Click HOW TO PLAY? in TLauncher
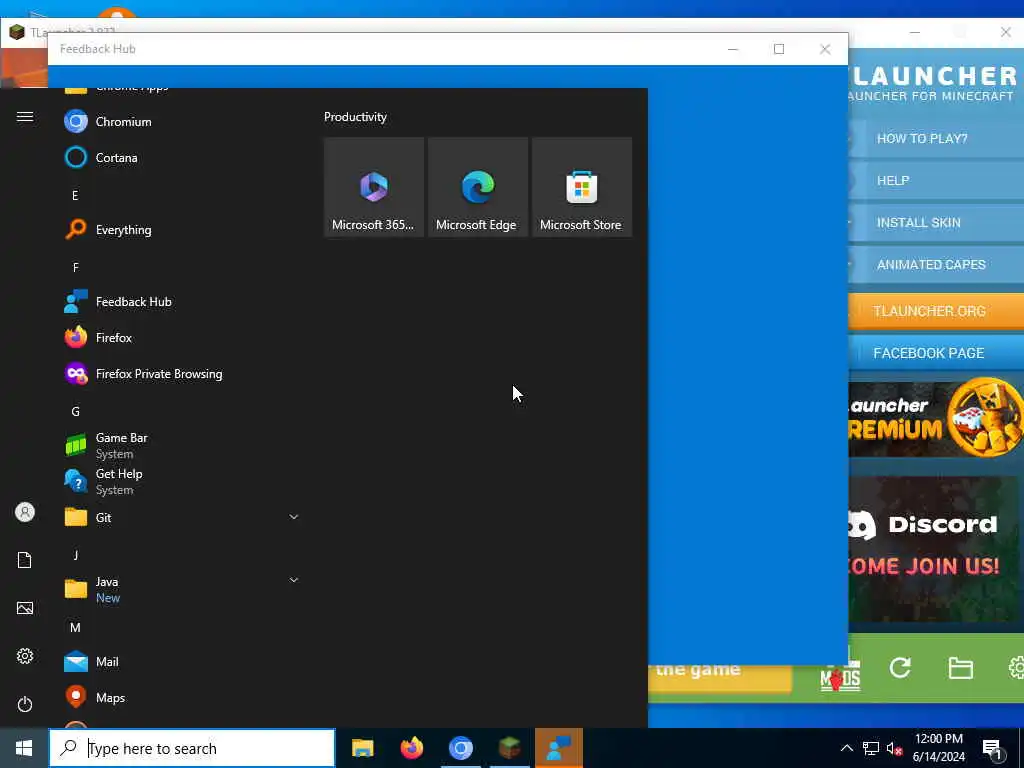The height and width of the screenshot is (768, 1024). click(x=935, y=138)
